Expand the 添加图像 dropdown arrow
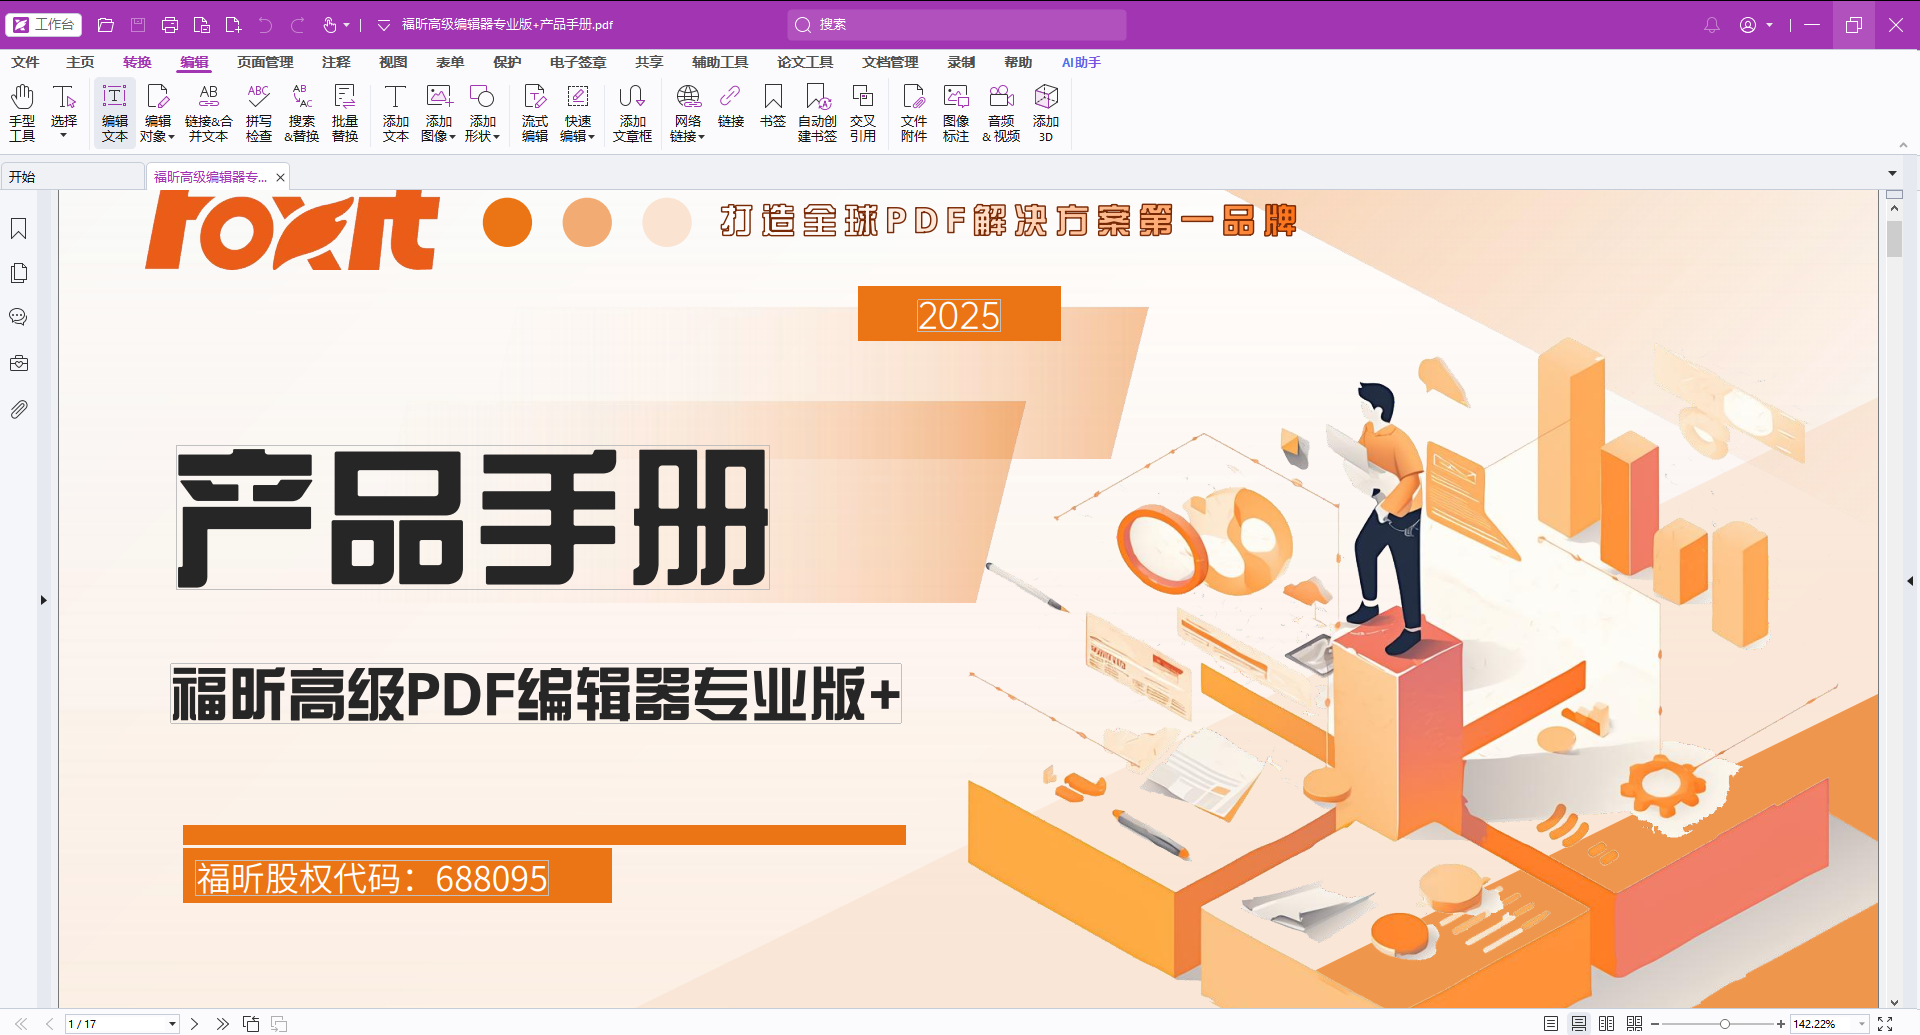 point(453,137)
